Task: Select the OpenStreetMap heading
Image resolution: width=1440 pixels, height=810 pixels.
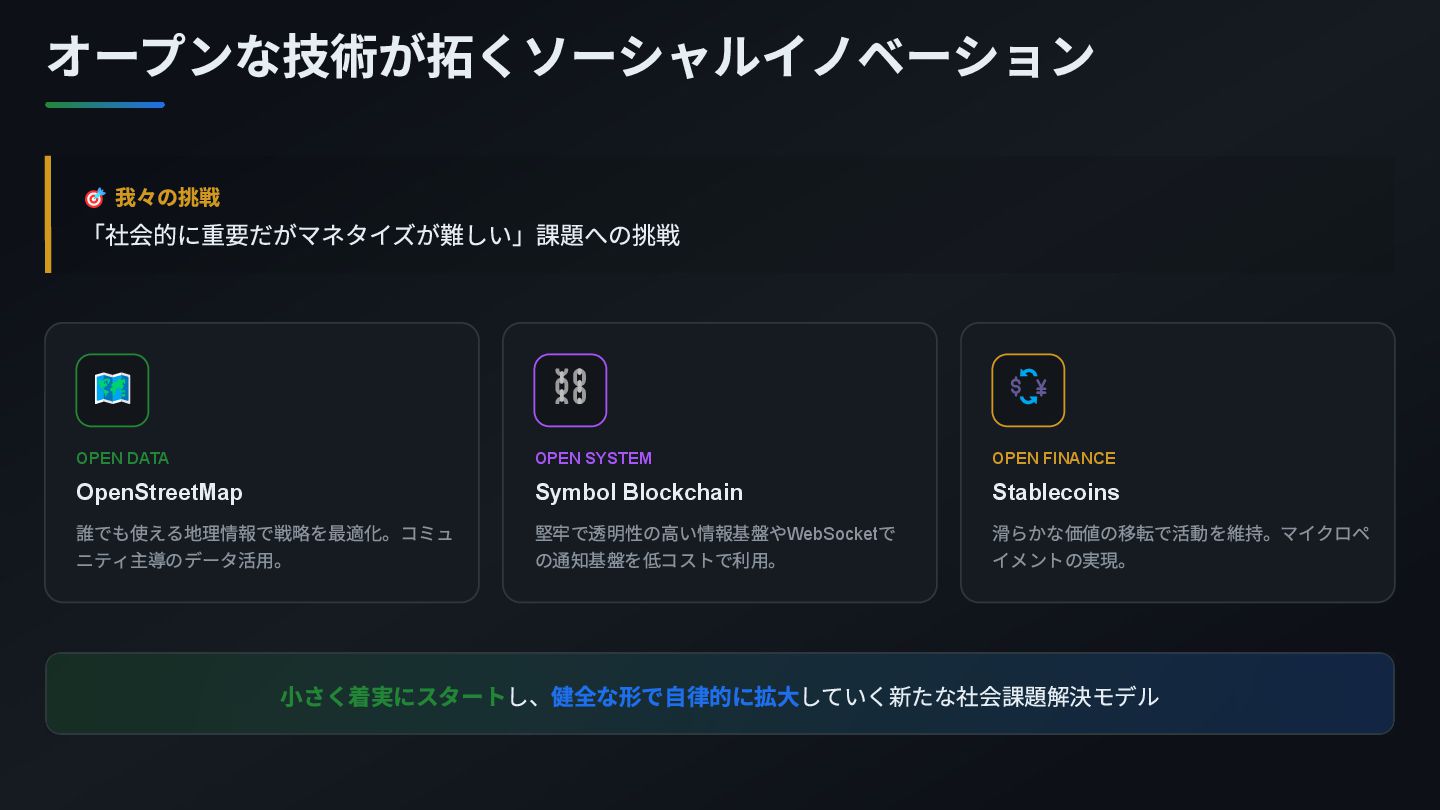Action: tap(159, 492)
